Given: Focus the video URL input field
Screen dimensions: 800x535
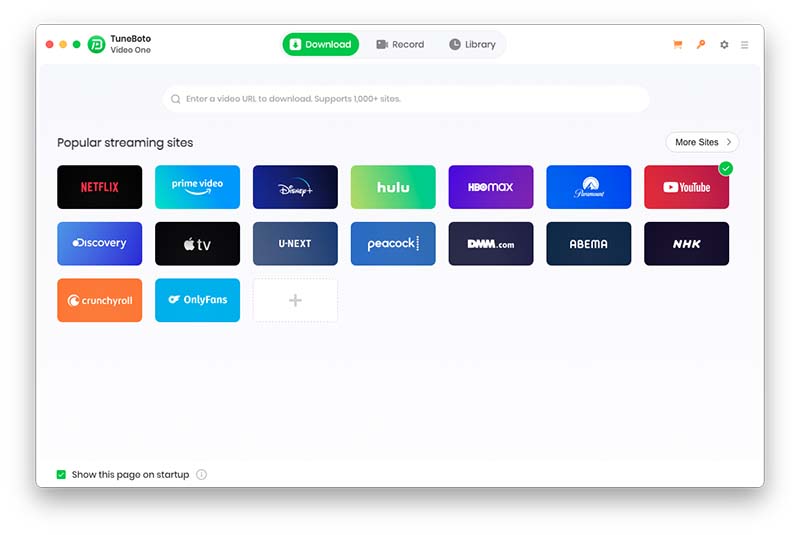Looking at the screenshot, I should pos(406,99).
